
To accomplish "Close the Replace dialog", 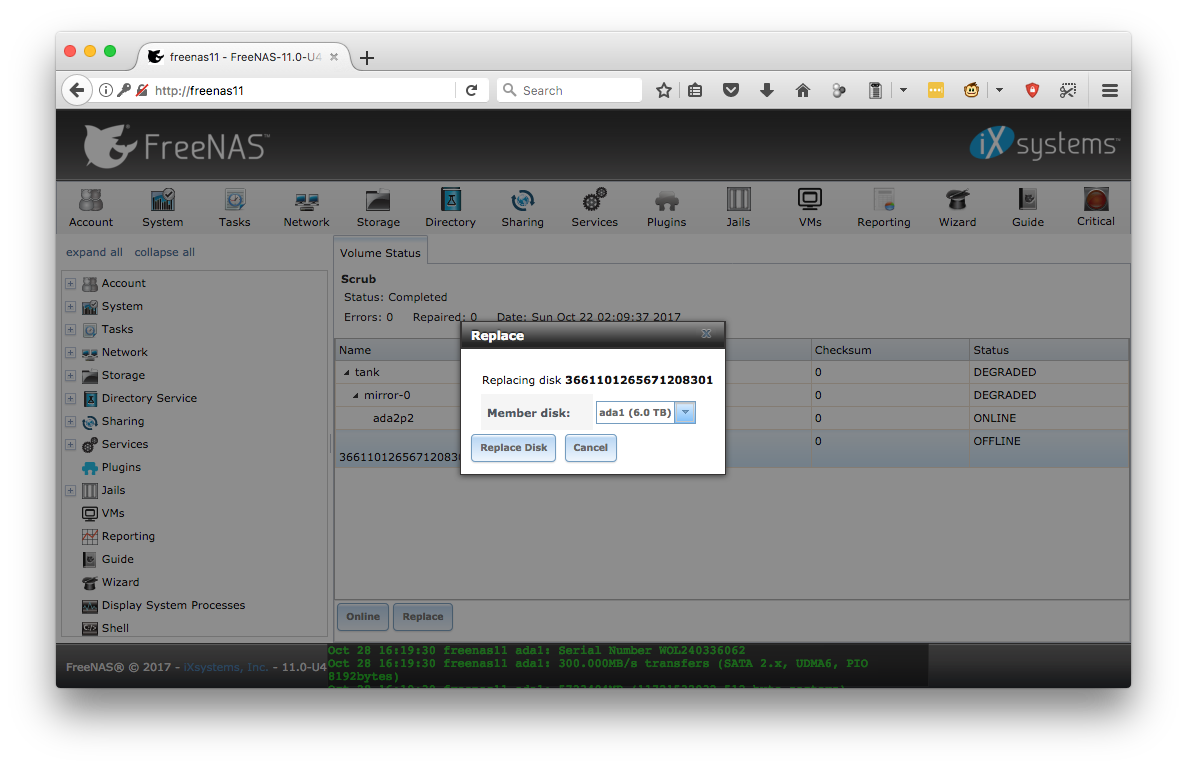I will click(x=706, y=334).
